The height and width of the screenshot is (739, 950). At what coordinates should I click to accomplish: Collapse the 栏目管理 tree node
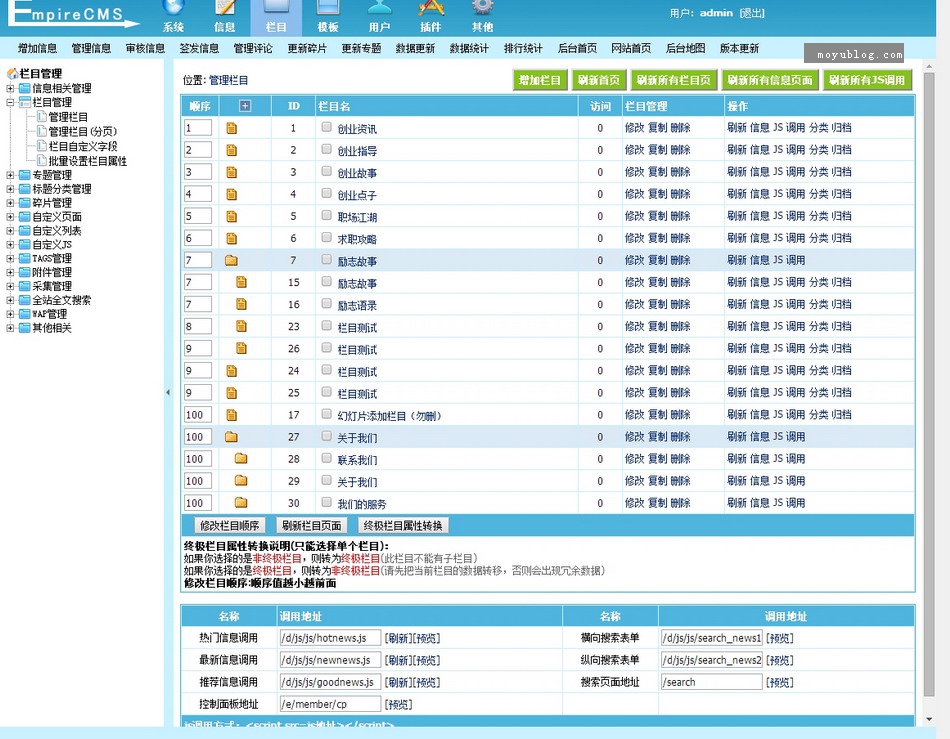coord(10,102)
